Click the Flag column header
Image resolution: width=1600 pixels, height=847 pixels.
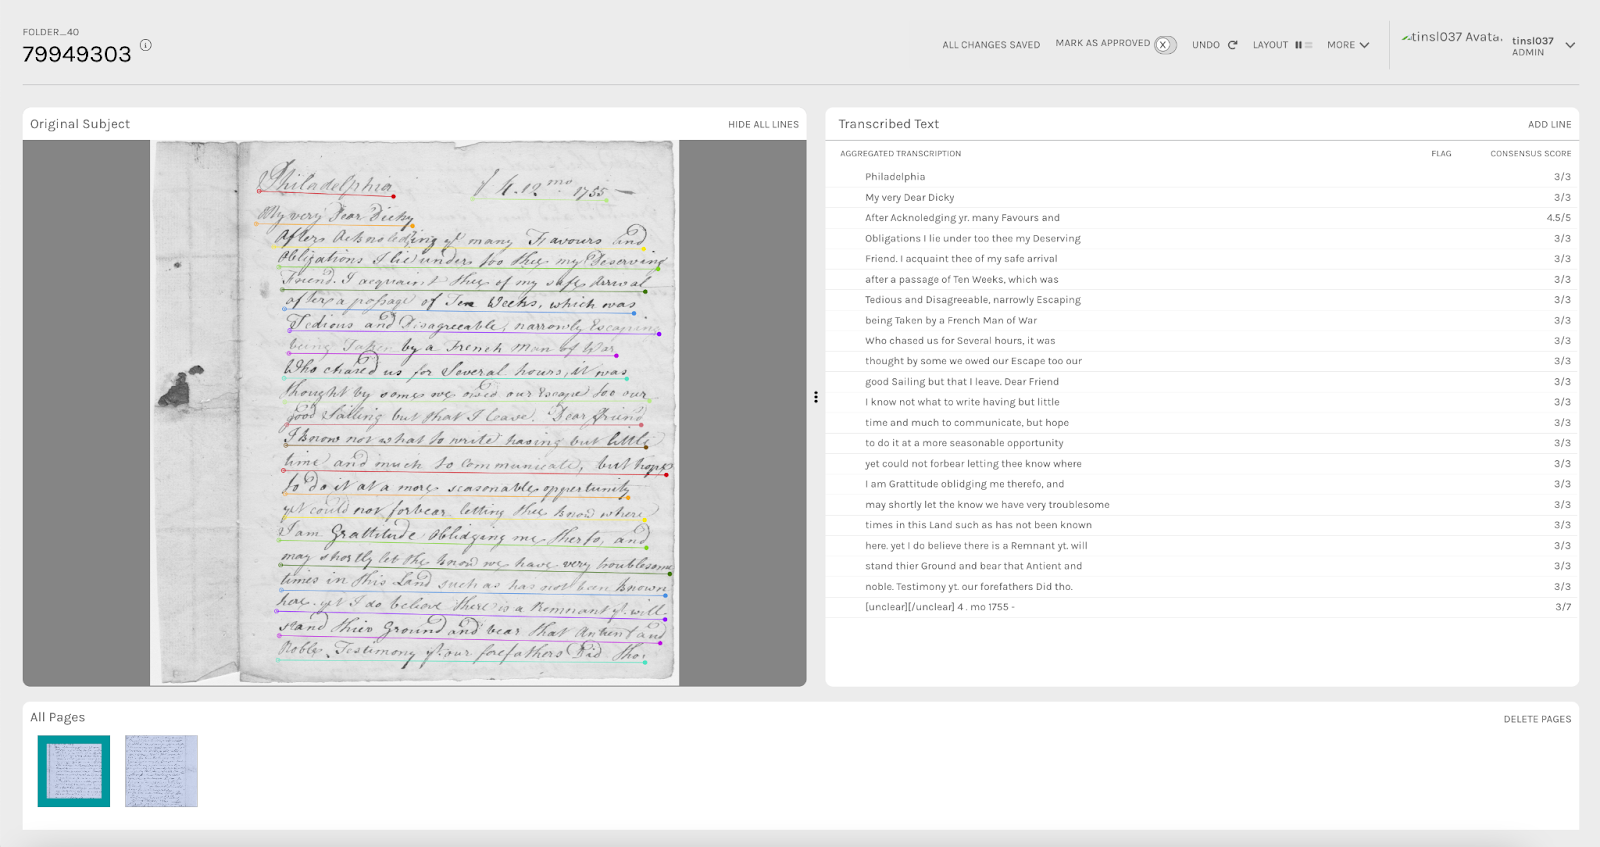click(x=1441, y=154)
